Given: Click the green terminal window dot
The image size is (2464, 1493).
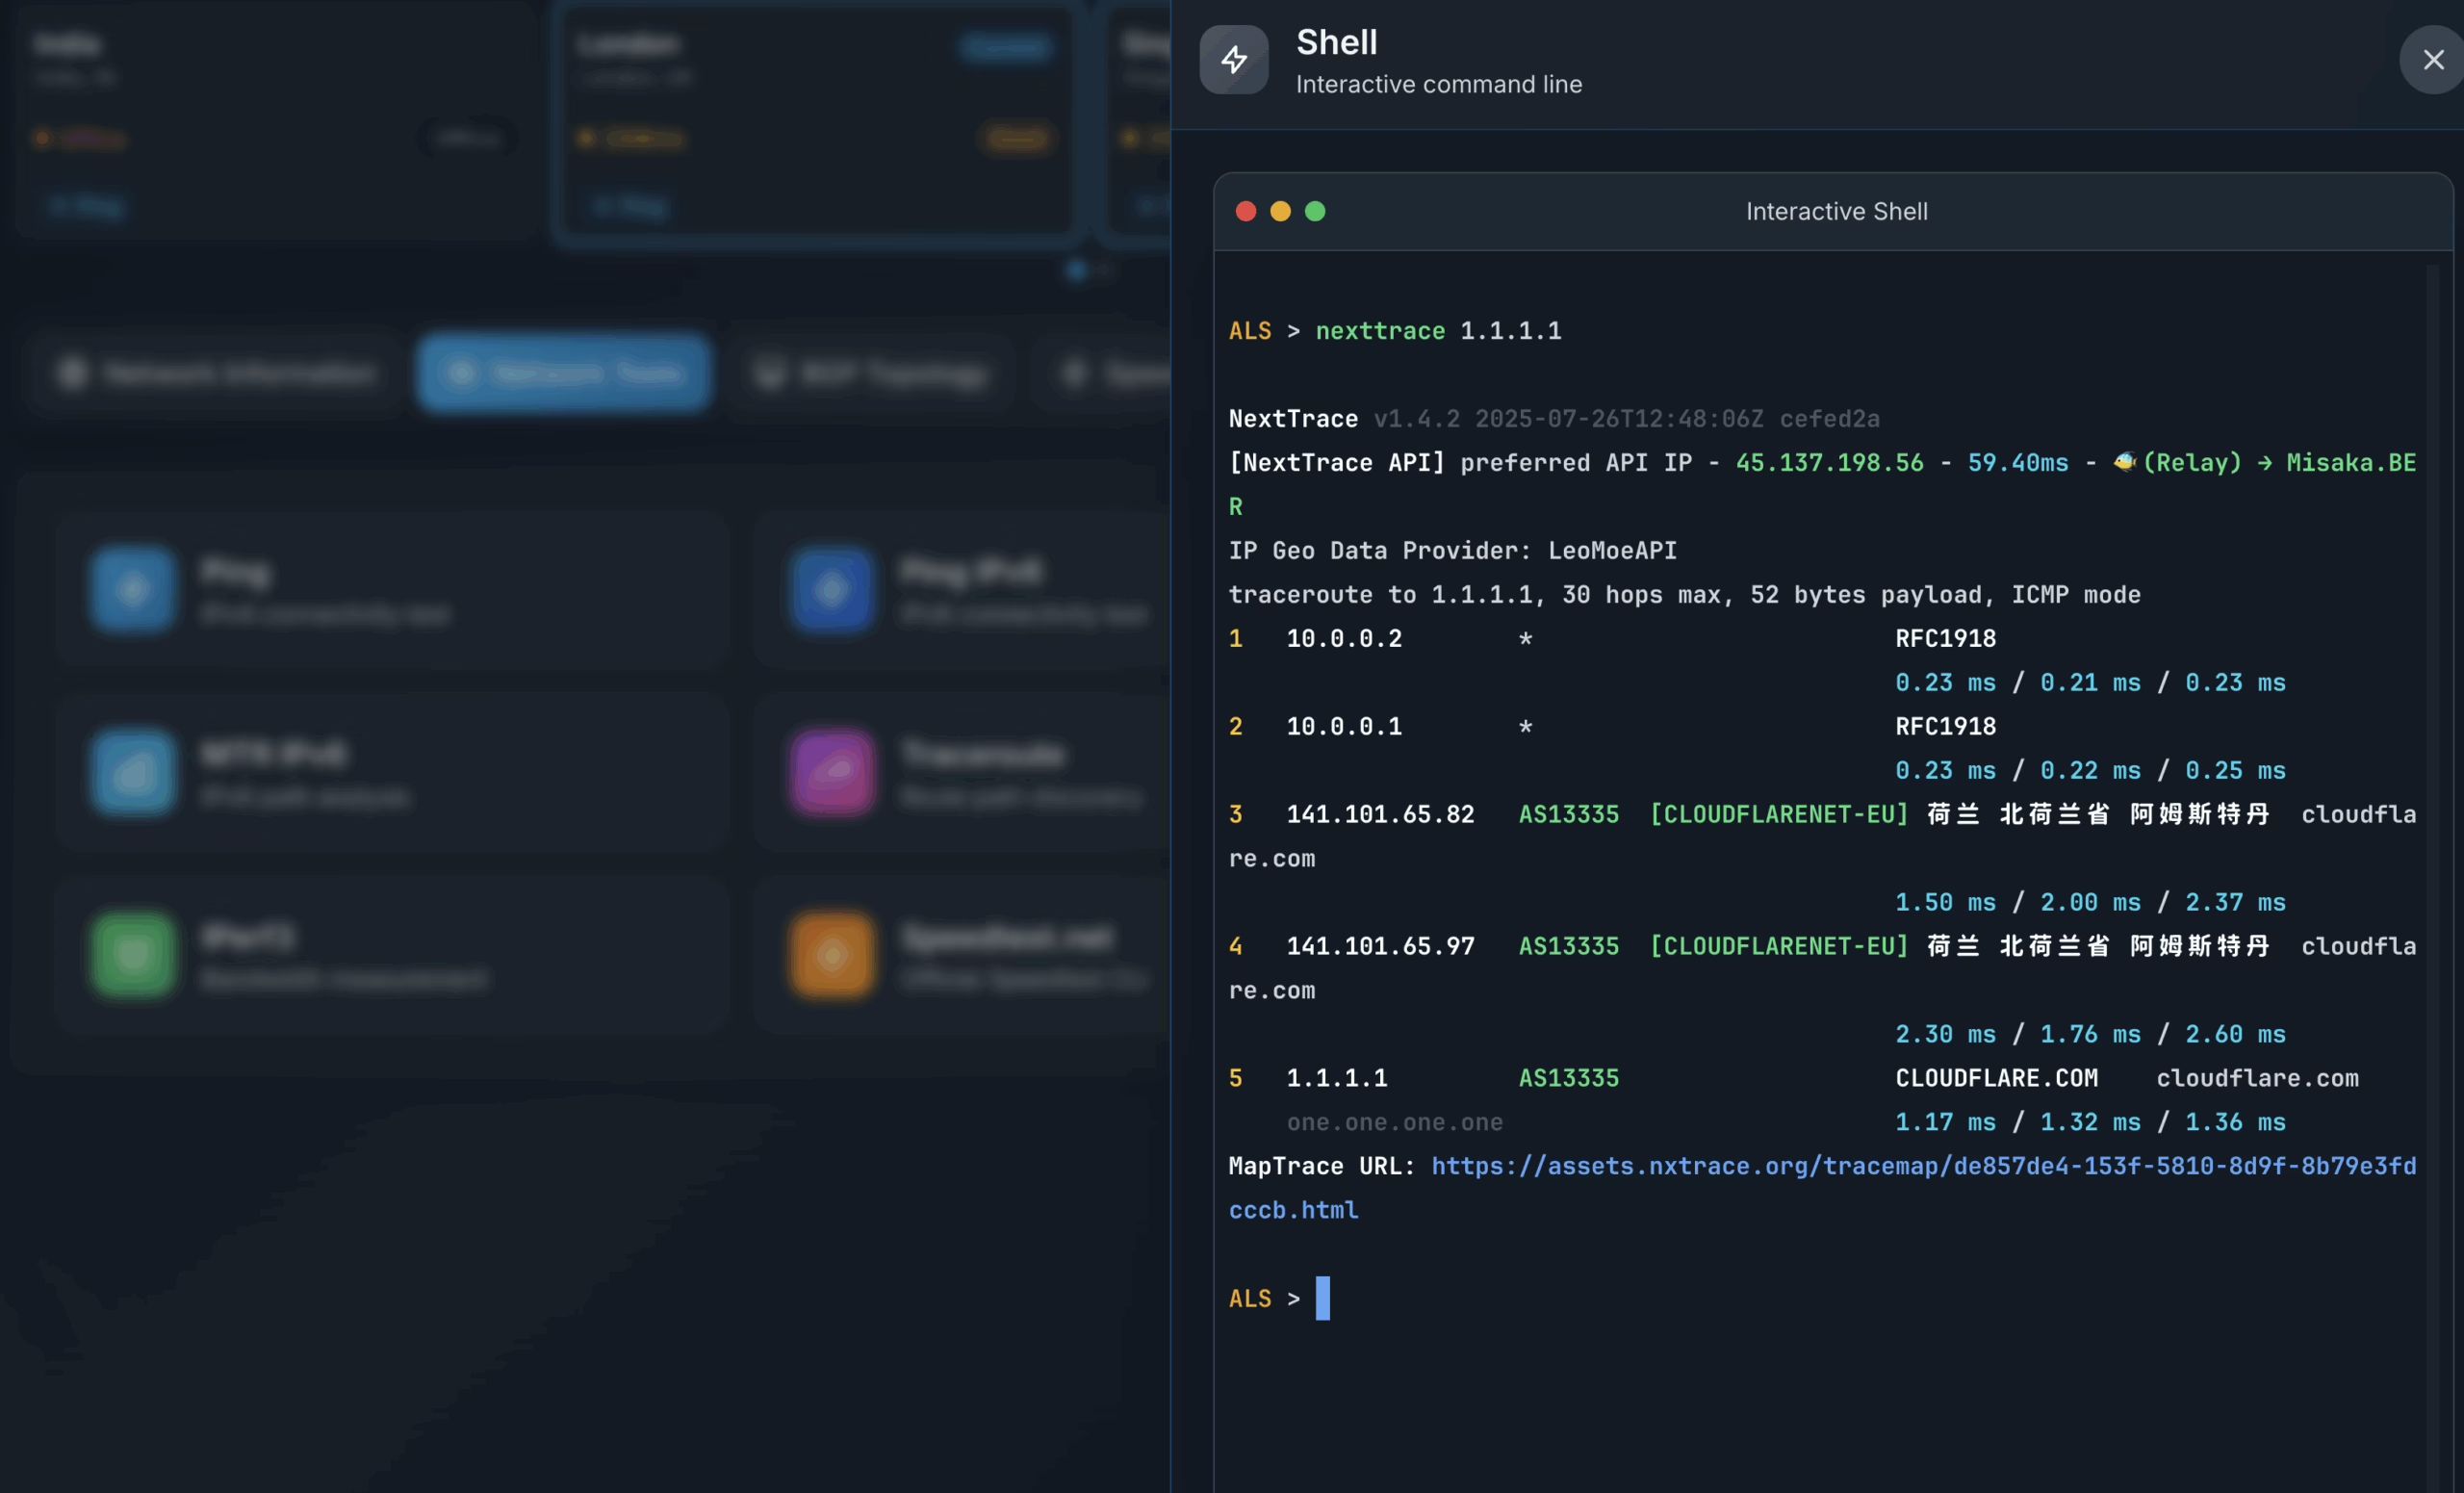Looking at the screenshot, I should [x=1315, y=211].
